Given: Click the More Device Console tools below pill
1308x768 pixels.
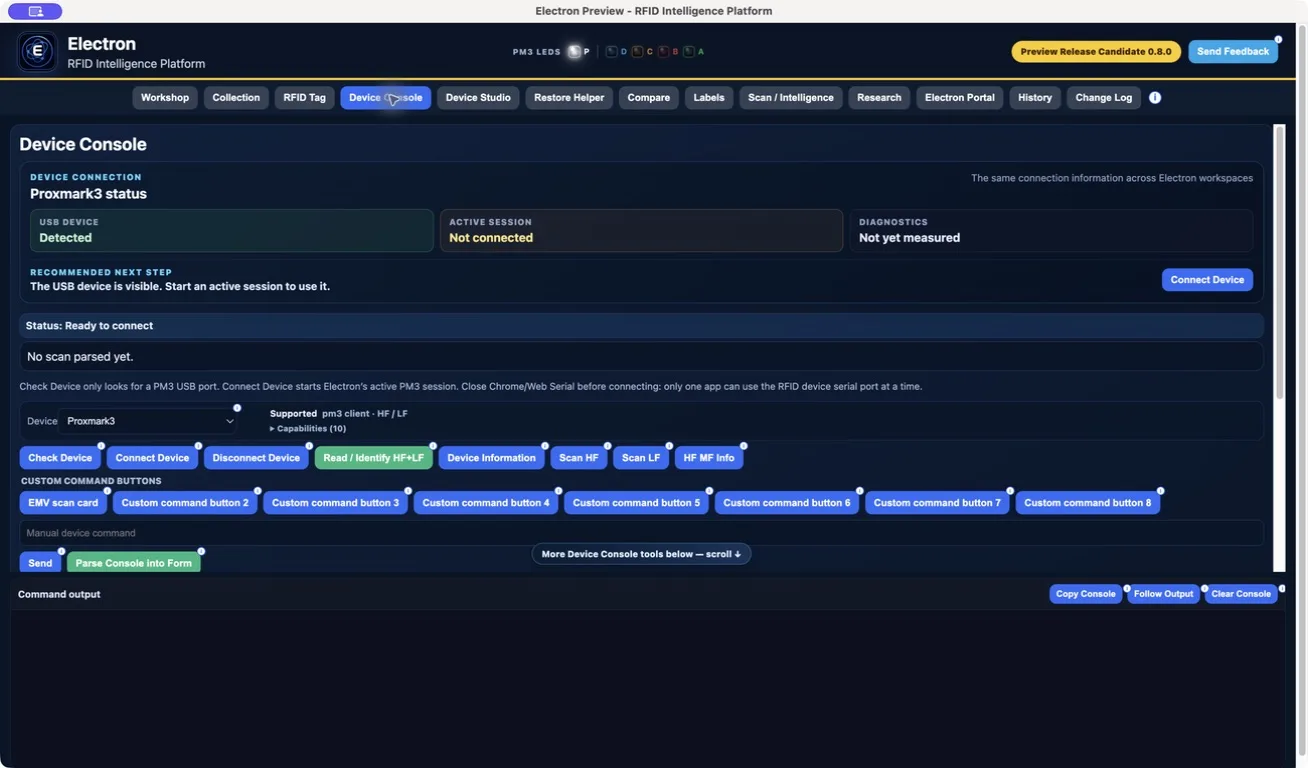Looking at the screenshot, I should tap(641, 554).
